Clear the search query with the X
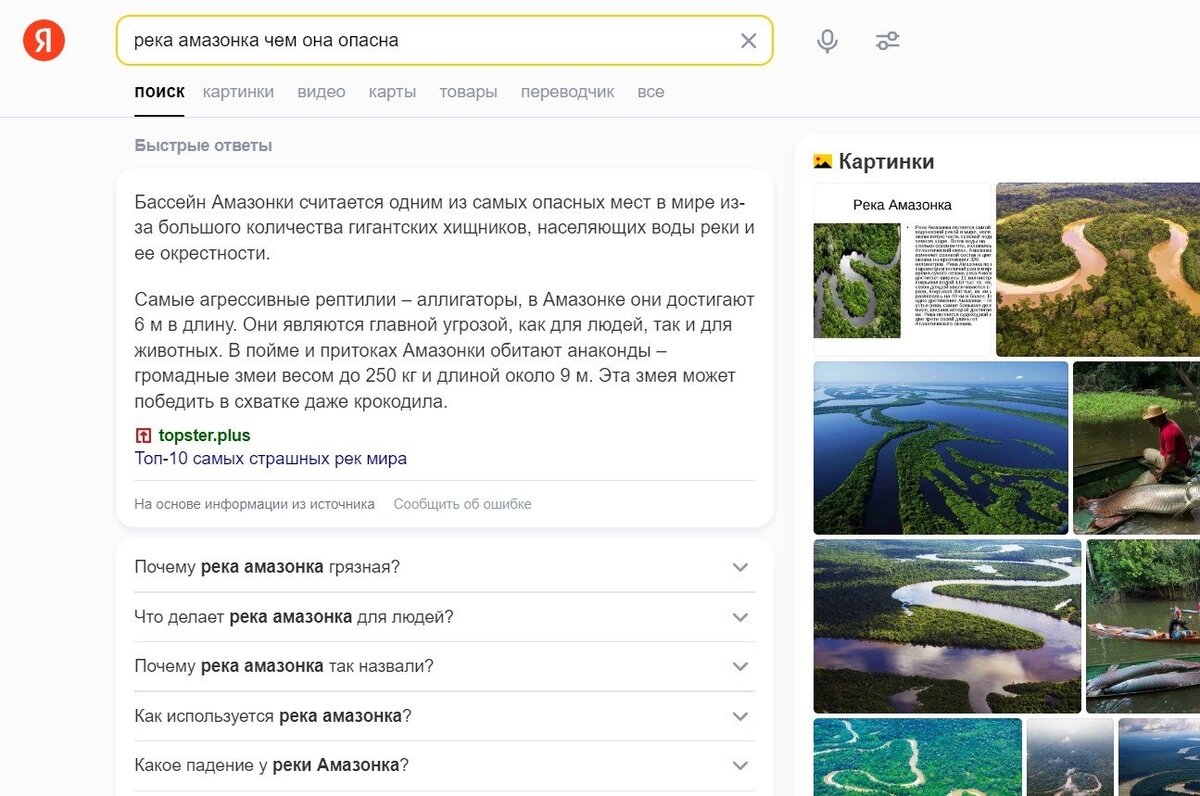The image size is (1200, 796). (x=748, y=40)
